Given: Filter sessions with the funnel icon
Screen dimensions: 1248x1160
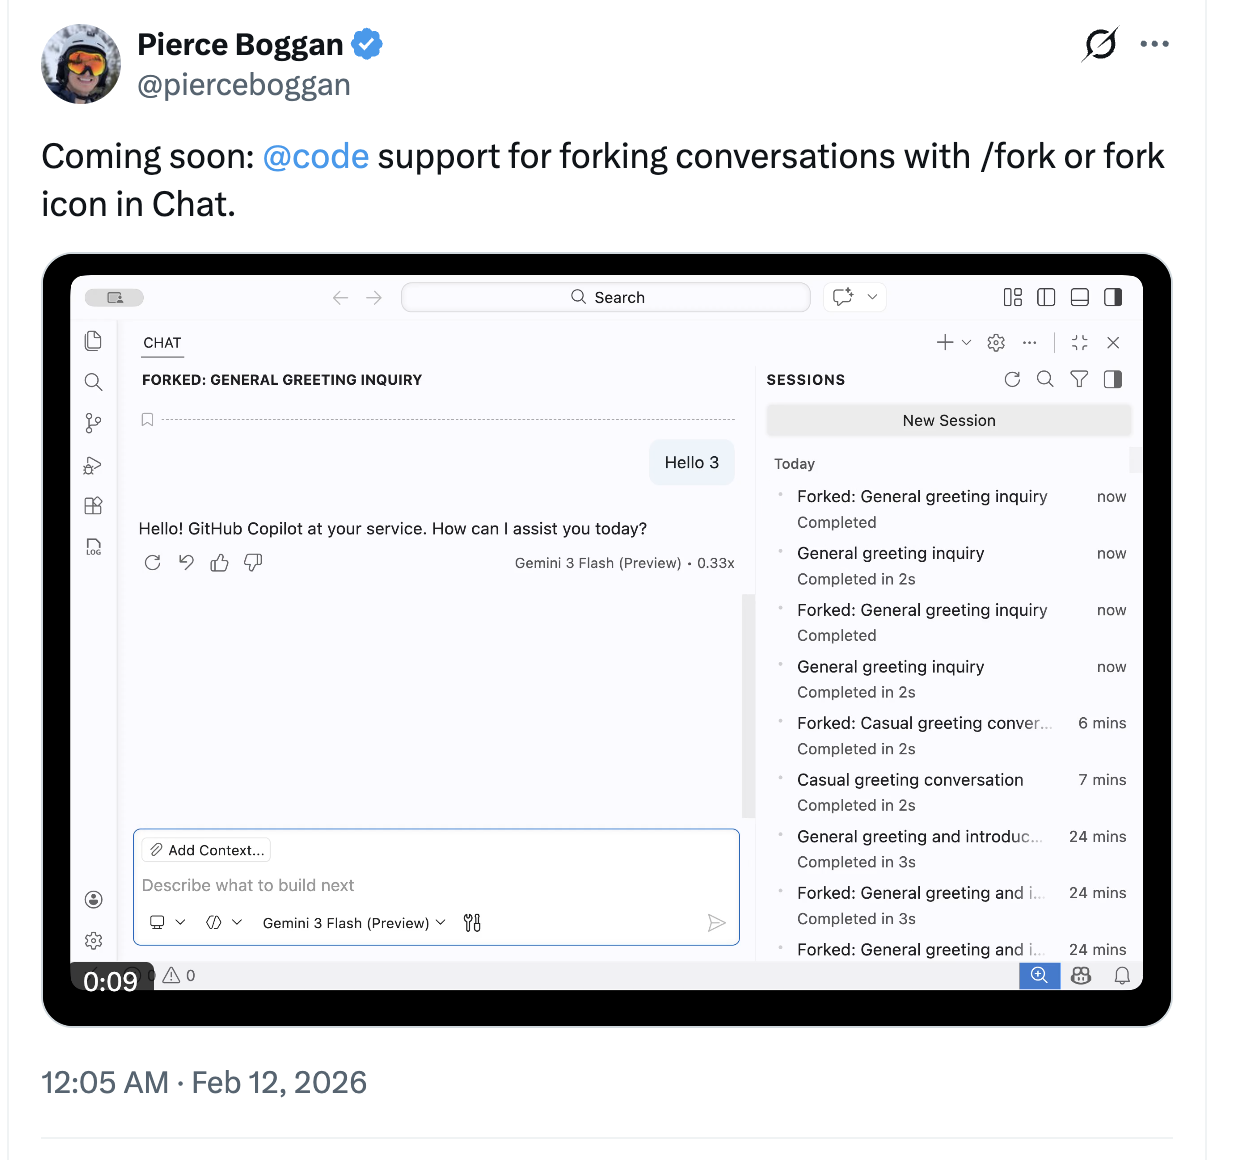Looking at the screenshot, I should click(1078, 379).
